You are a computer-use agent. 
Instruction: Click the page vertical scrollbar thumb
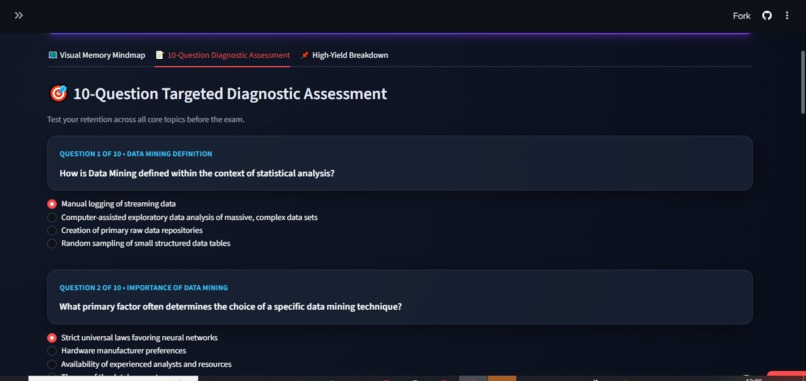[x=803, y=82]
